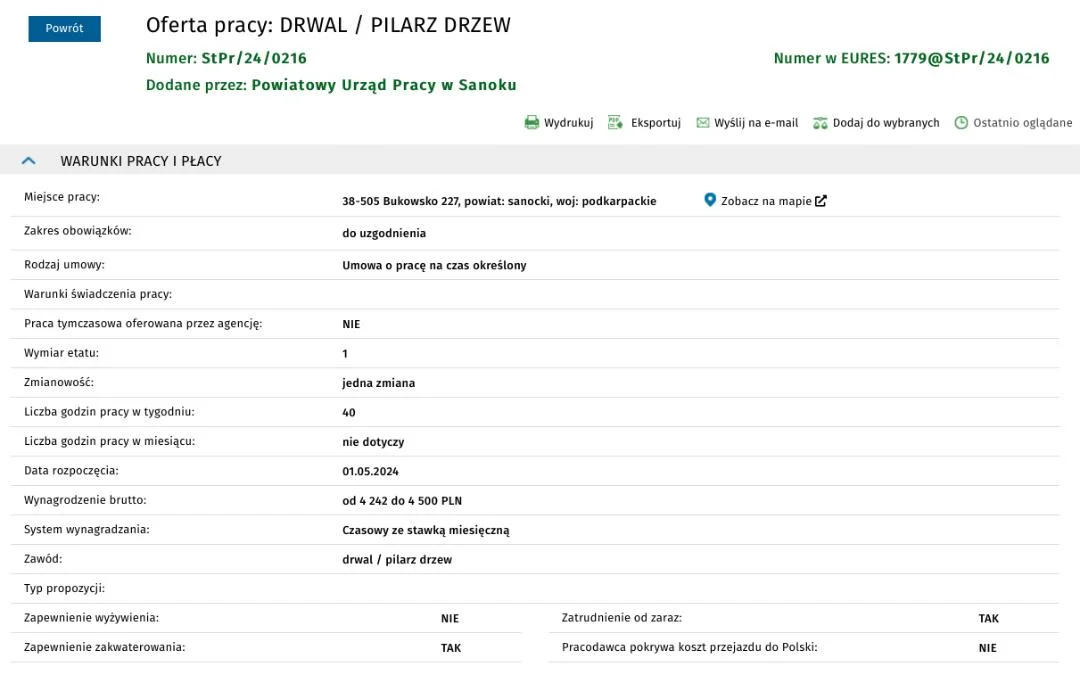Click the EURES number 1779@StPr/24/0216
This screenshot has height=675, width=1080.
pyautogui.click(x=972, y=58)
